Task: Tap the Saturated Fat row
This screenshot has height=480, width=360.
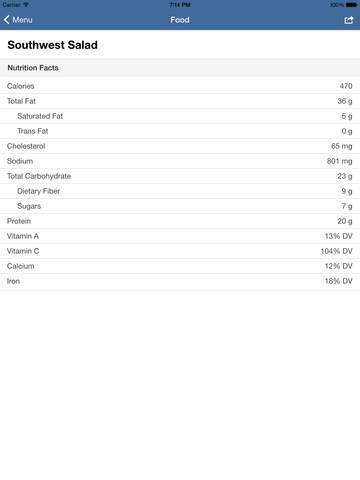Action: click(180, 116)
